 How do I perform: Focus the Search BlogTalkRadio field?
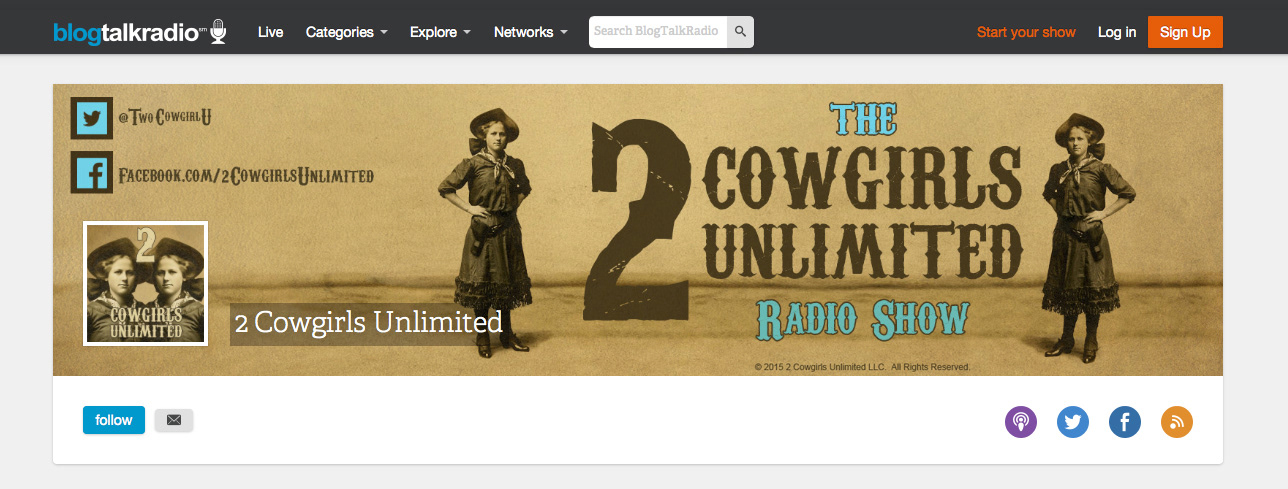pos(658,32)
